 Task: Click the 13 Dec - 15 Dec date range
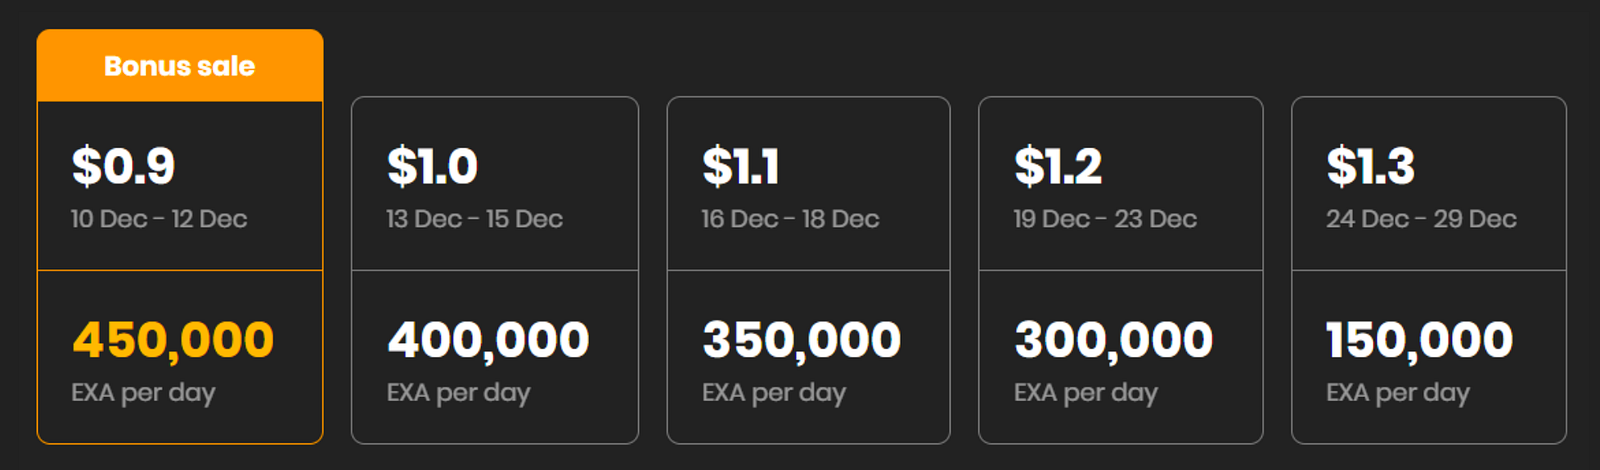tap(474, 219)
